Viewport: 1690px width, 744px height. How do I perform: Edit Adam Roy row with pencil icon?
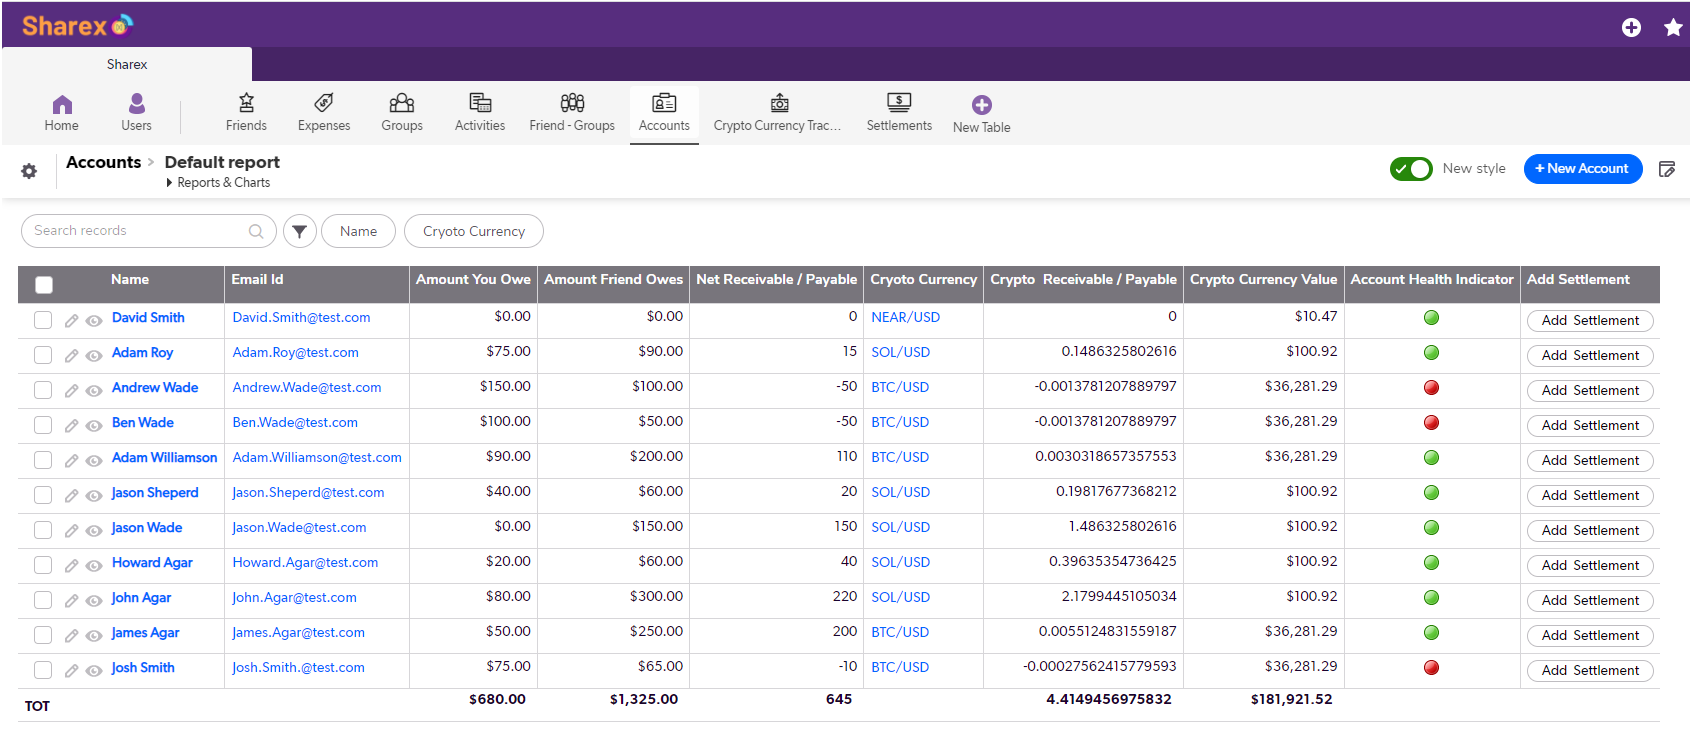coord(72,356)
